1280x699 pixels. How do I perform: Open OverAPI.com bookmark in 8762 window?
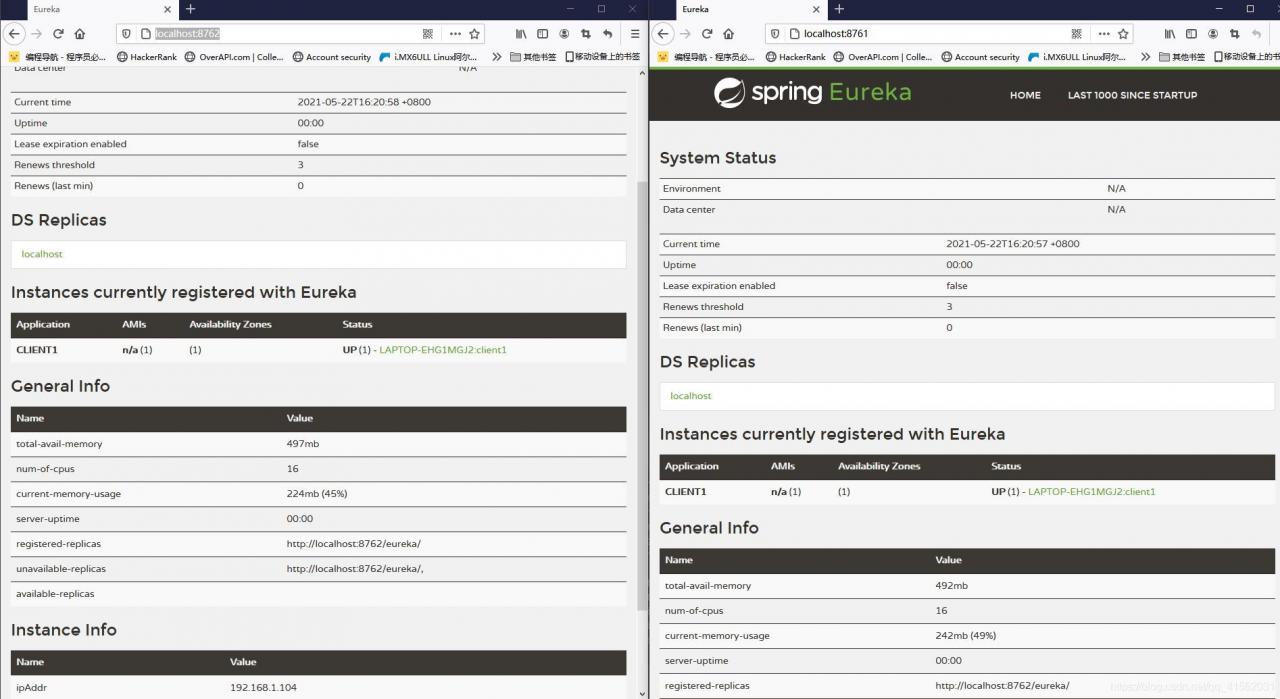pyautogui.click(x=234, y=57)
